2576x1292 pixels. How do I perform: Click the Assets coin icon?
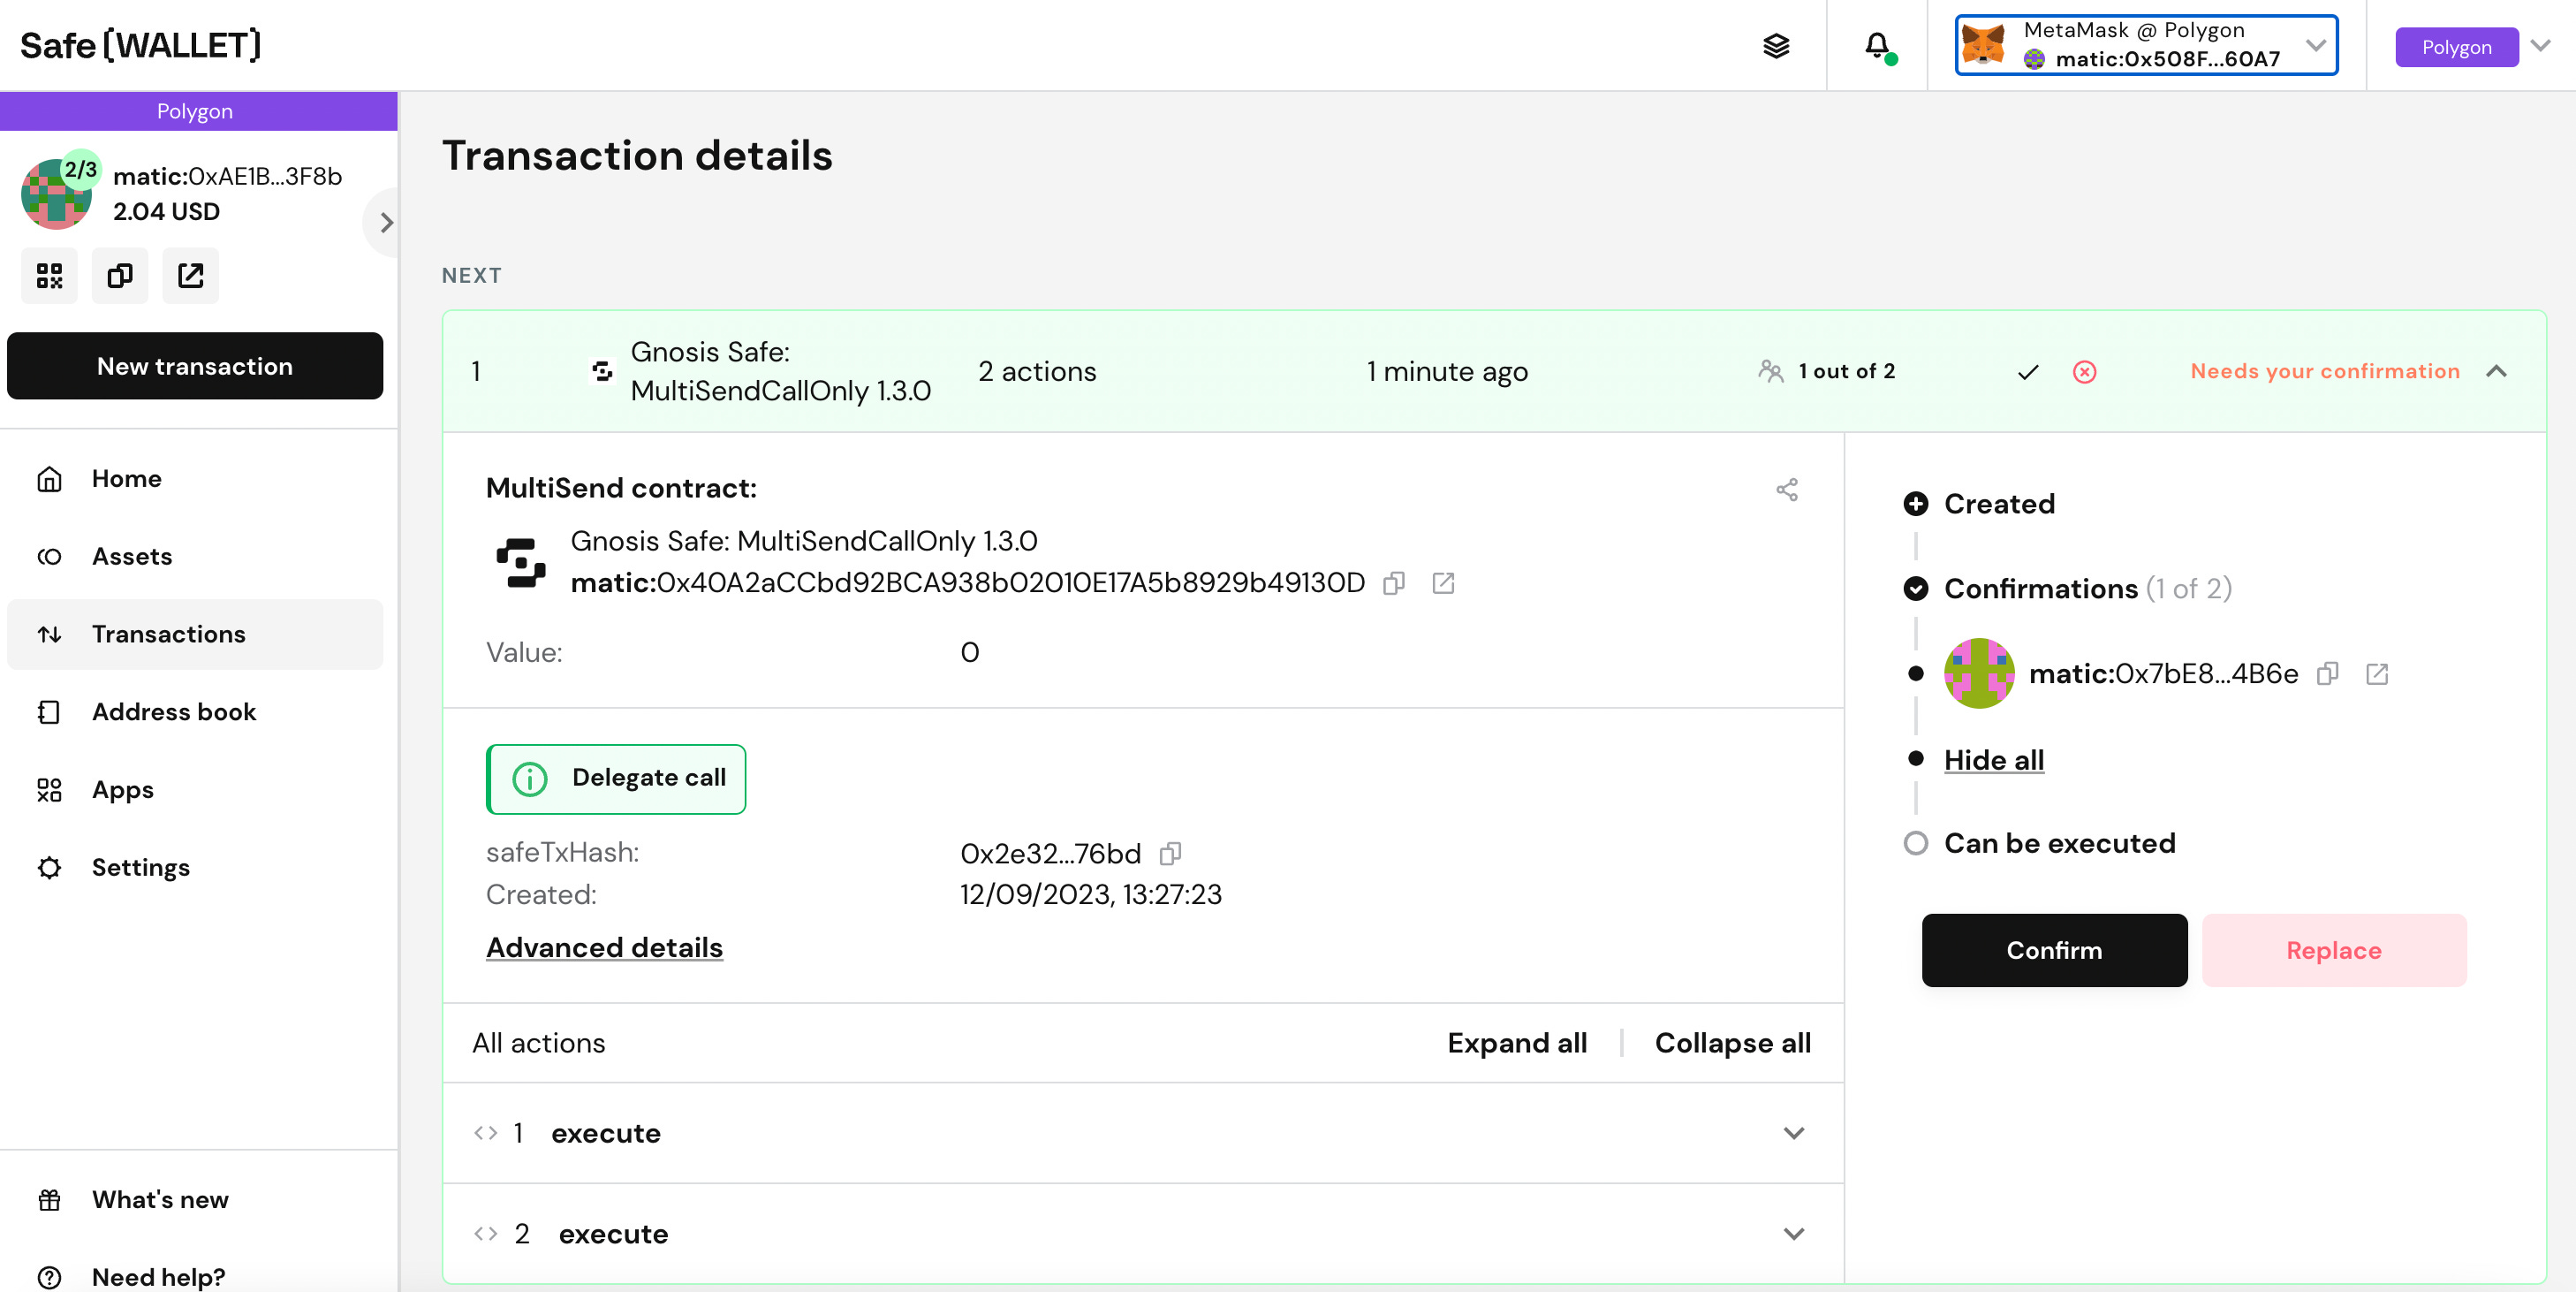(49, 557)
